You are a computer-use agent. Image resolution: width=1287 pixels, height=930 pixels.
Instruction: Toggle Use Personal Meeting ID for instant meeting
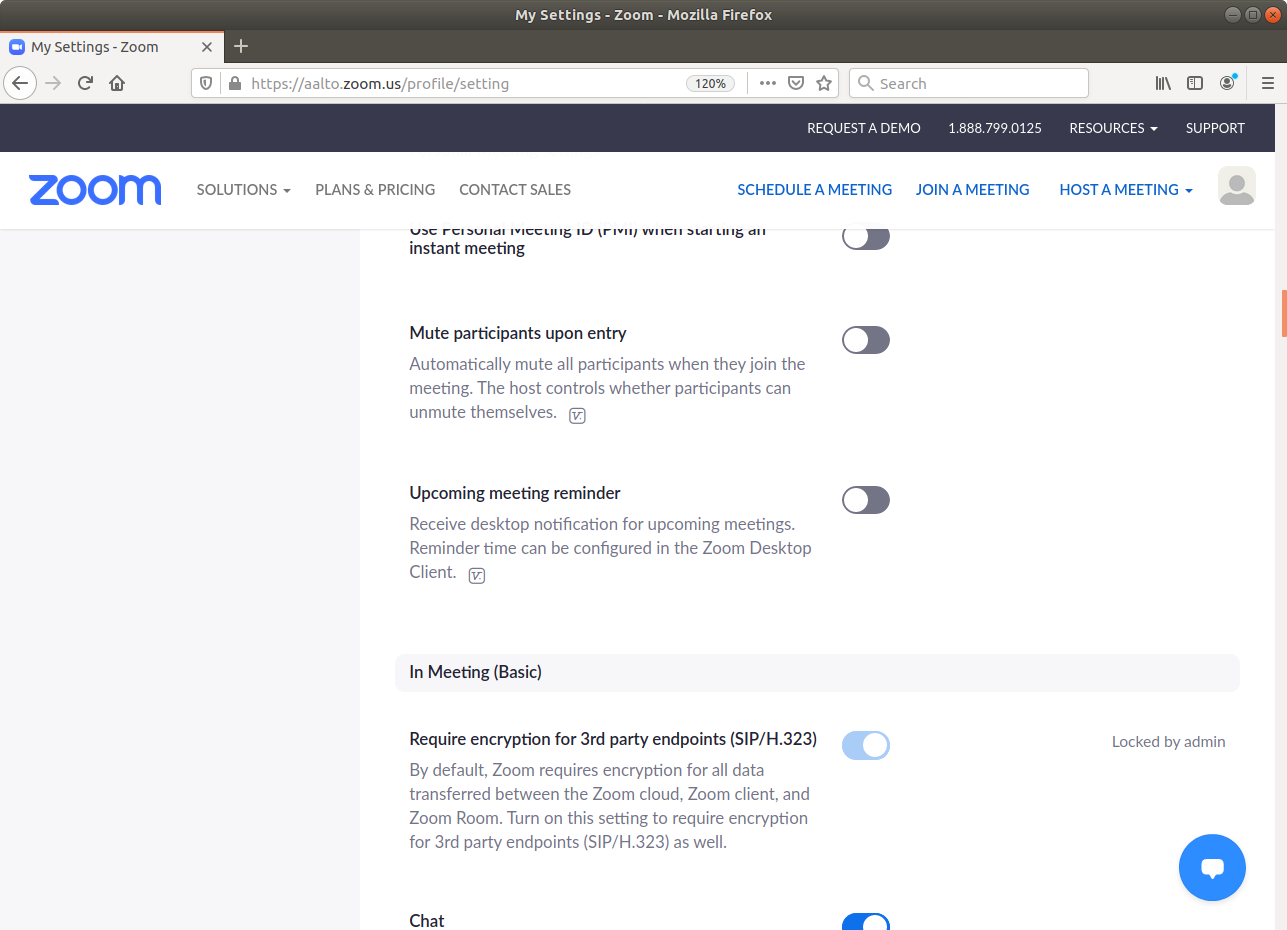pyautogui.click(x=865, y=238)
